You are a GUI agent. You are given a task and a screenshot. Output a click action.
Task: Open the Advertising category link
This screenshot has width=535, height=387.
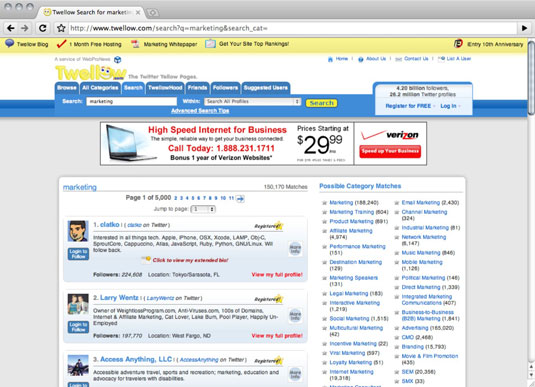click(415, 328)
